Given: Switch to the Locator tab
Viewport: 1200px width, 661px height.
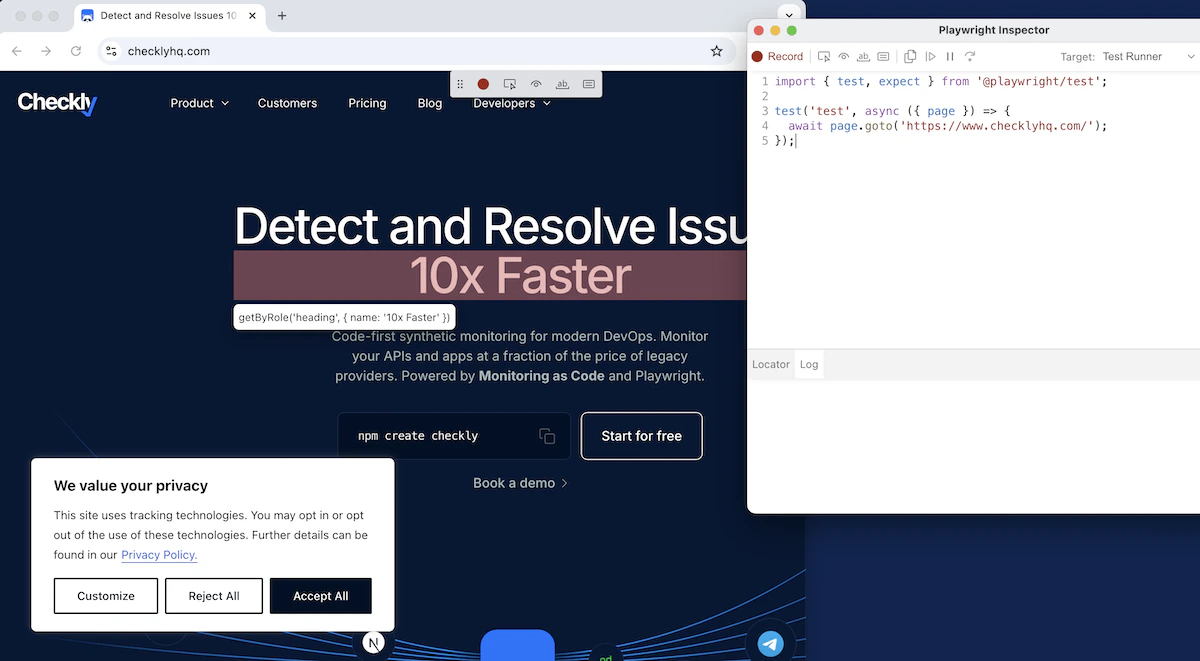Looking at the screenshot, I should tap(770, 364).
